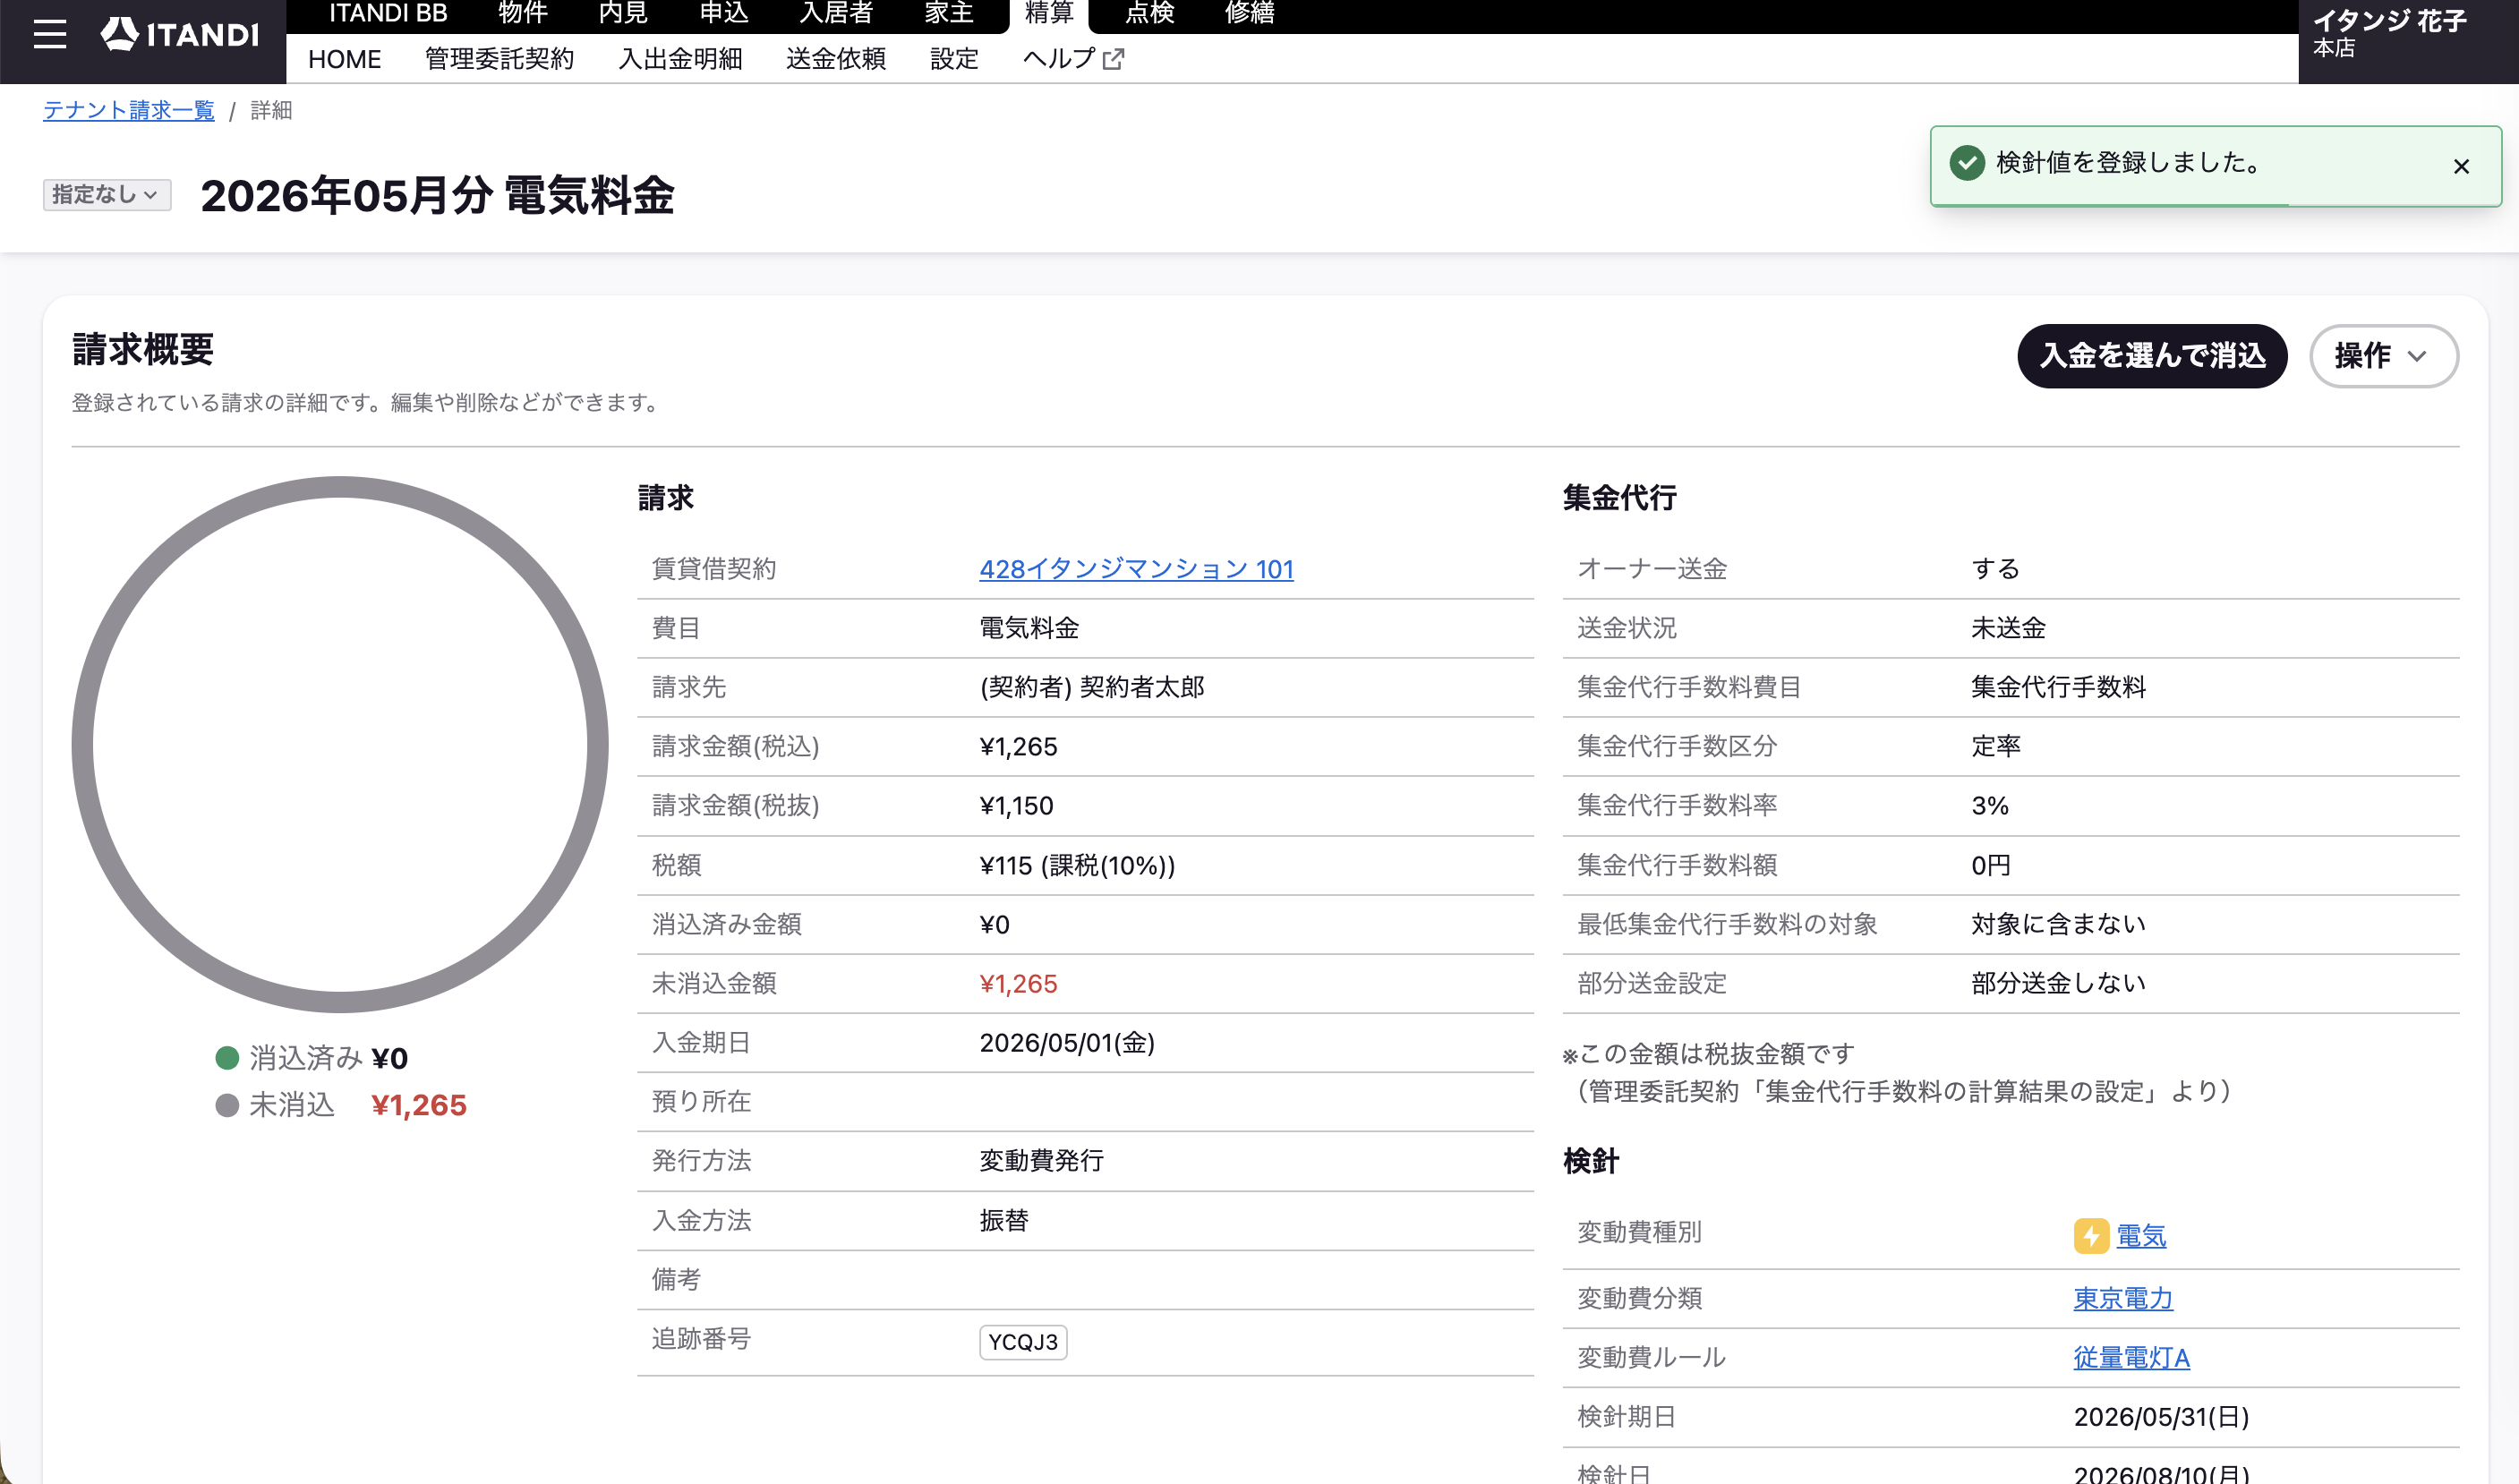Open the 従量電灯A rule link

2131,1357
